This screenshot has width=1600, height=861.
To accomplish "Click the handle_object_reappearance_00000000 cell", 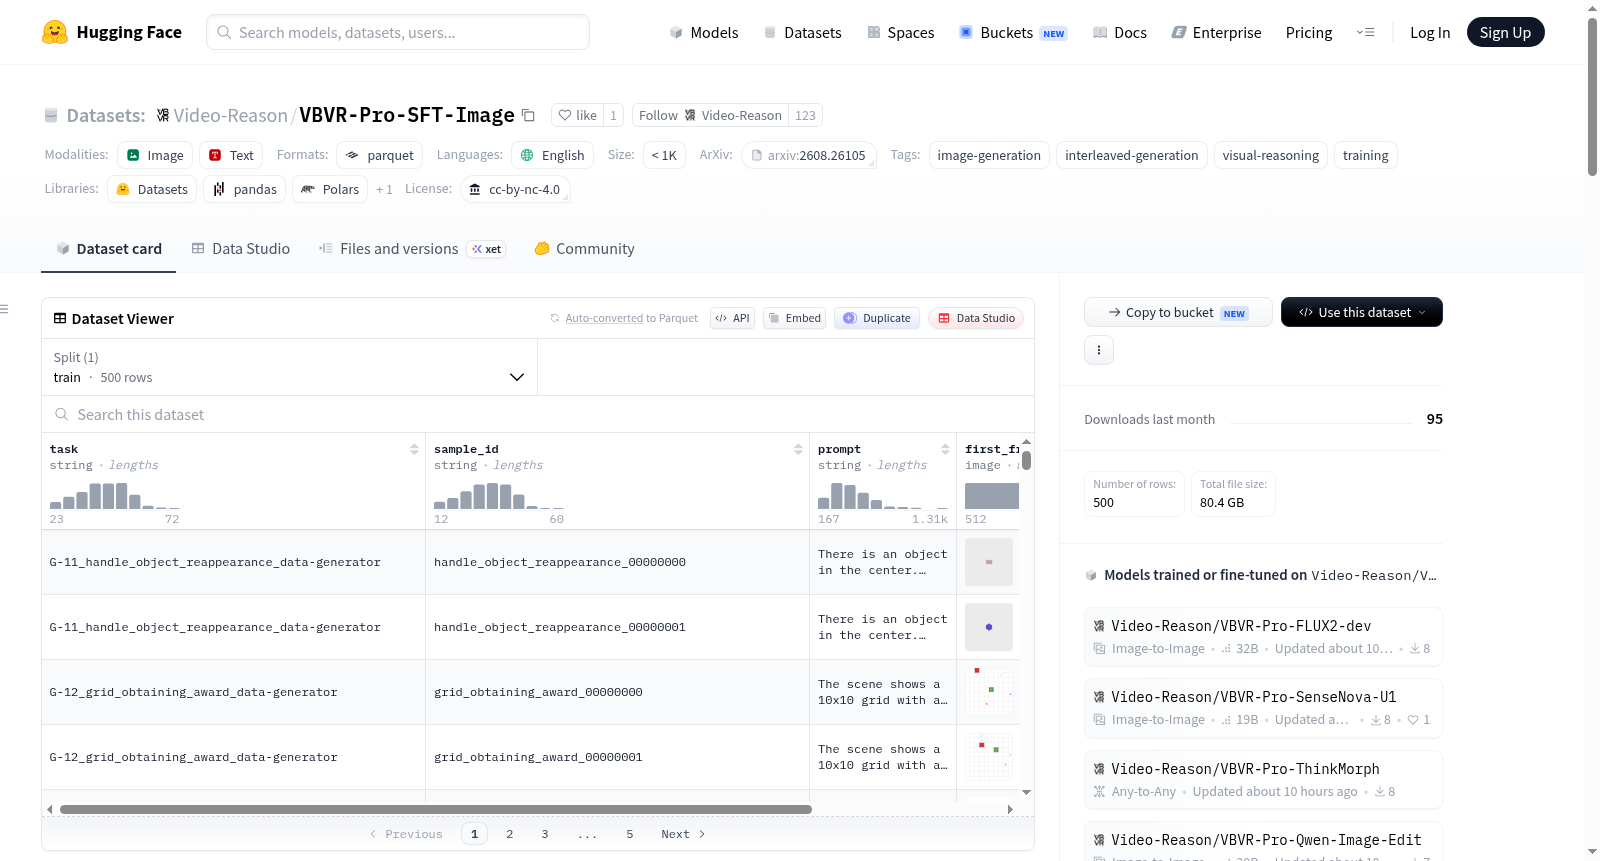I will [617, 562].
